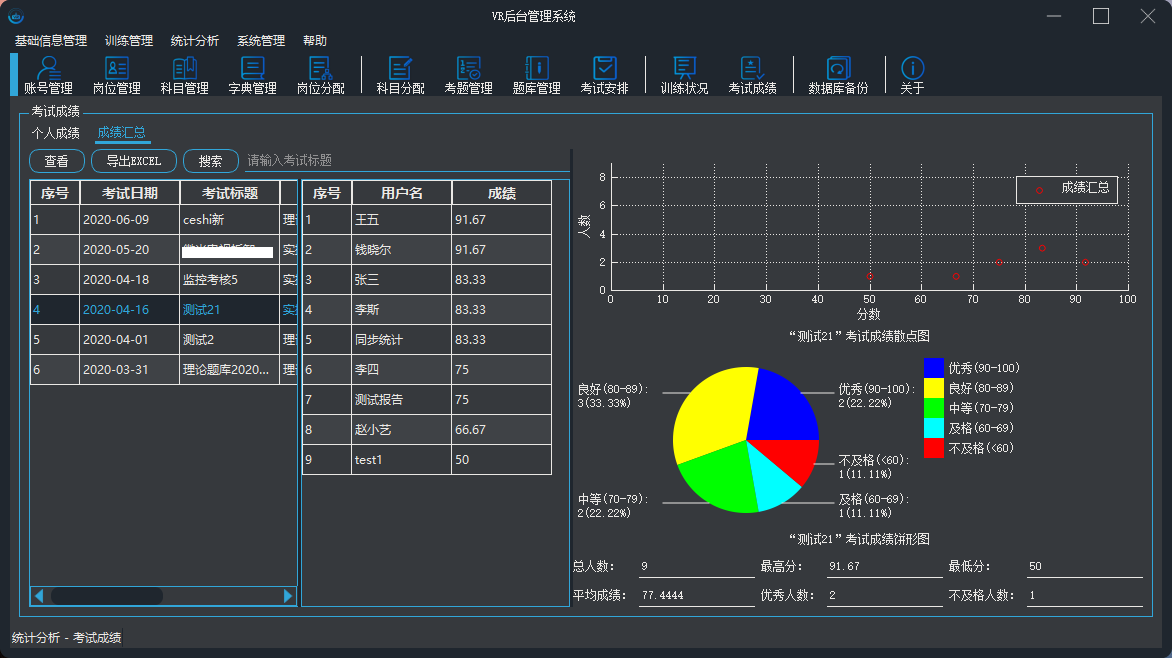Open 题库管理 question bank icon
The width and height of the screenshot is (1172, 658).
(537, 75)
